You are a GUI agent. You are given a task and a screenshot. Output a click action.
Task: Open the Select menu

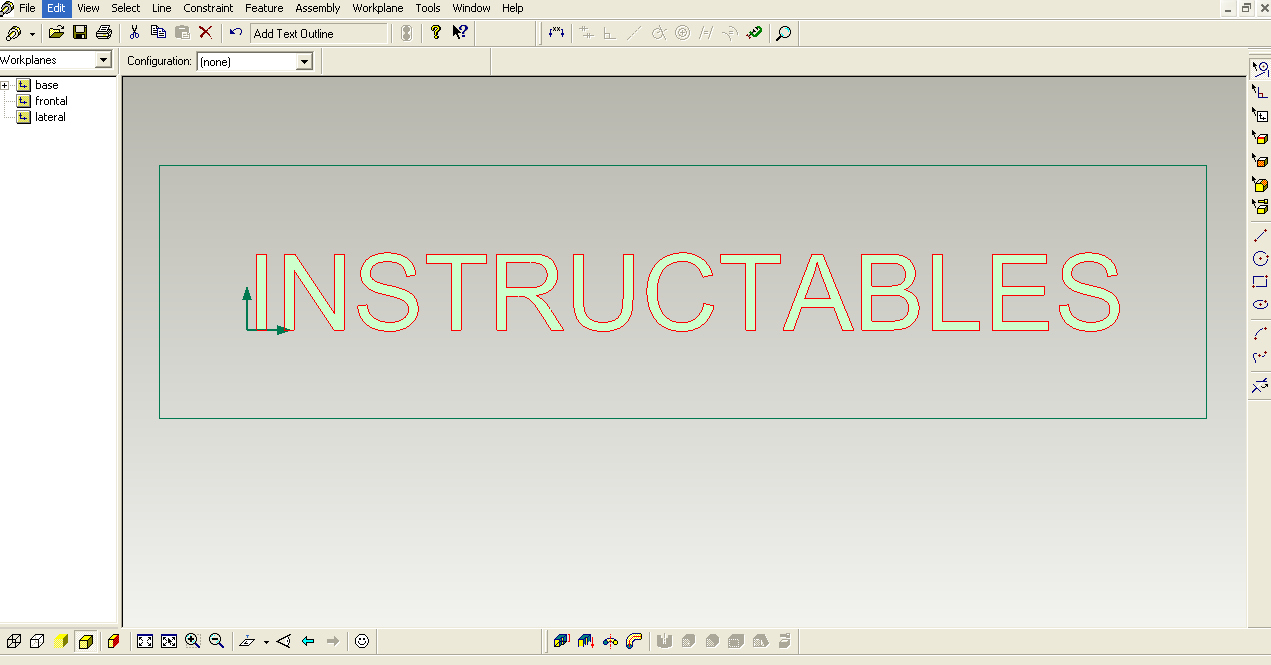[126, 8]
